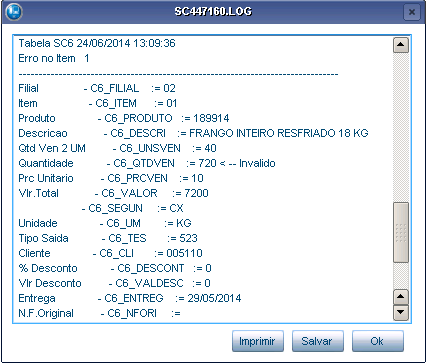This screenshot has height=363, width=429.
Task: Click the FRANGO INTEIRO RESFRIADO description line
Action: (x=193, y=133)
